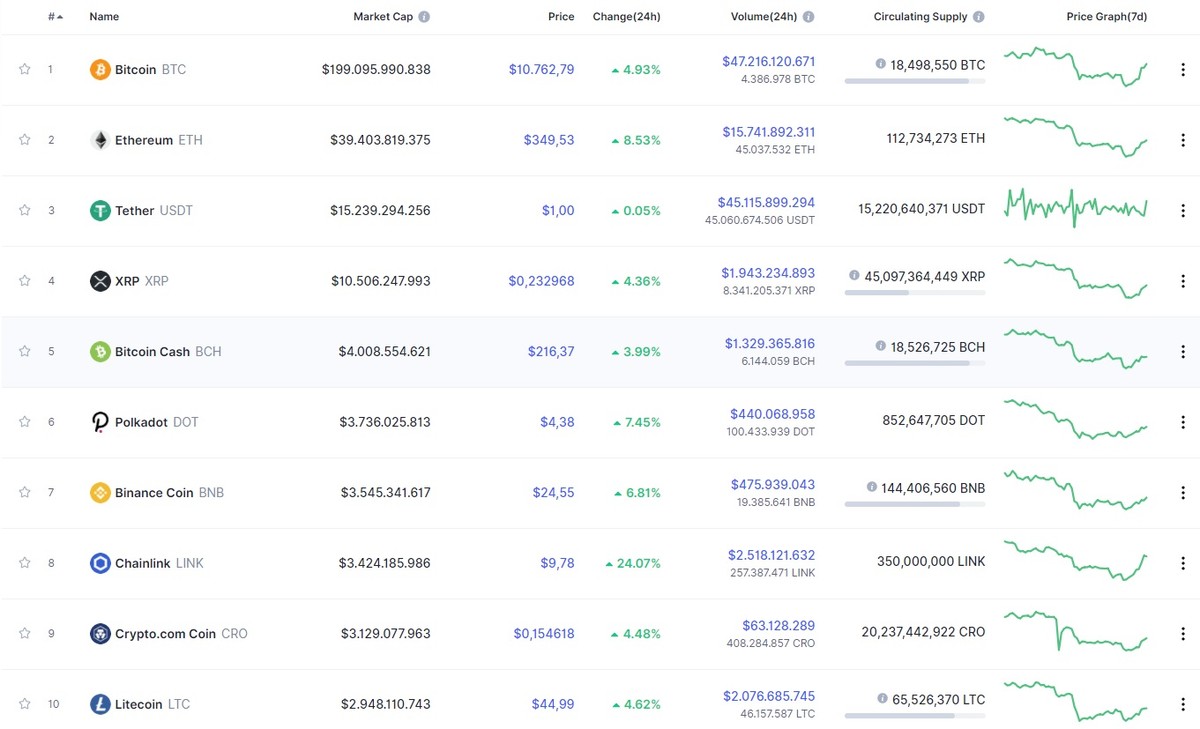
Task: Open the XRP coin icon
Action: click(100, 281)
